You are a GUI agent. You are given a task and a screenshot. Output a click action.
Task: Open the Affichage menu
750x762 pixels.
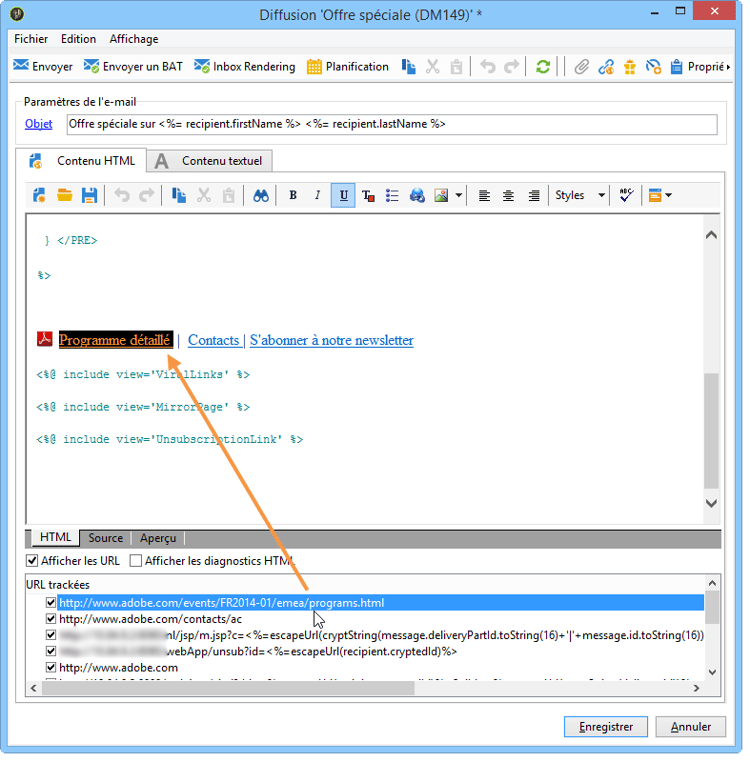pyautogui.click(x=134, y=39)
